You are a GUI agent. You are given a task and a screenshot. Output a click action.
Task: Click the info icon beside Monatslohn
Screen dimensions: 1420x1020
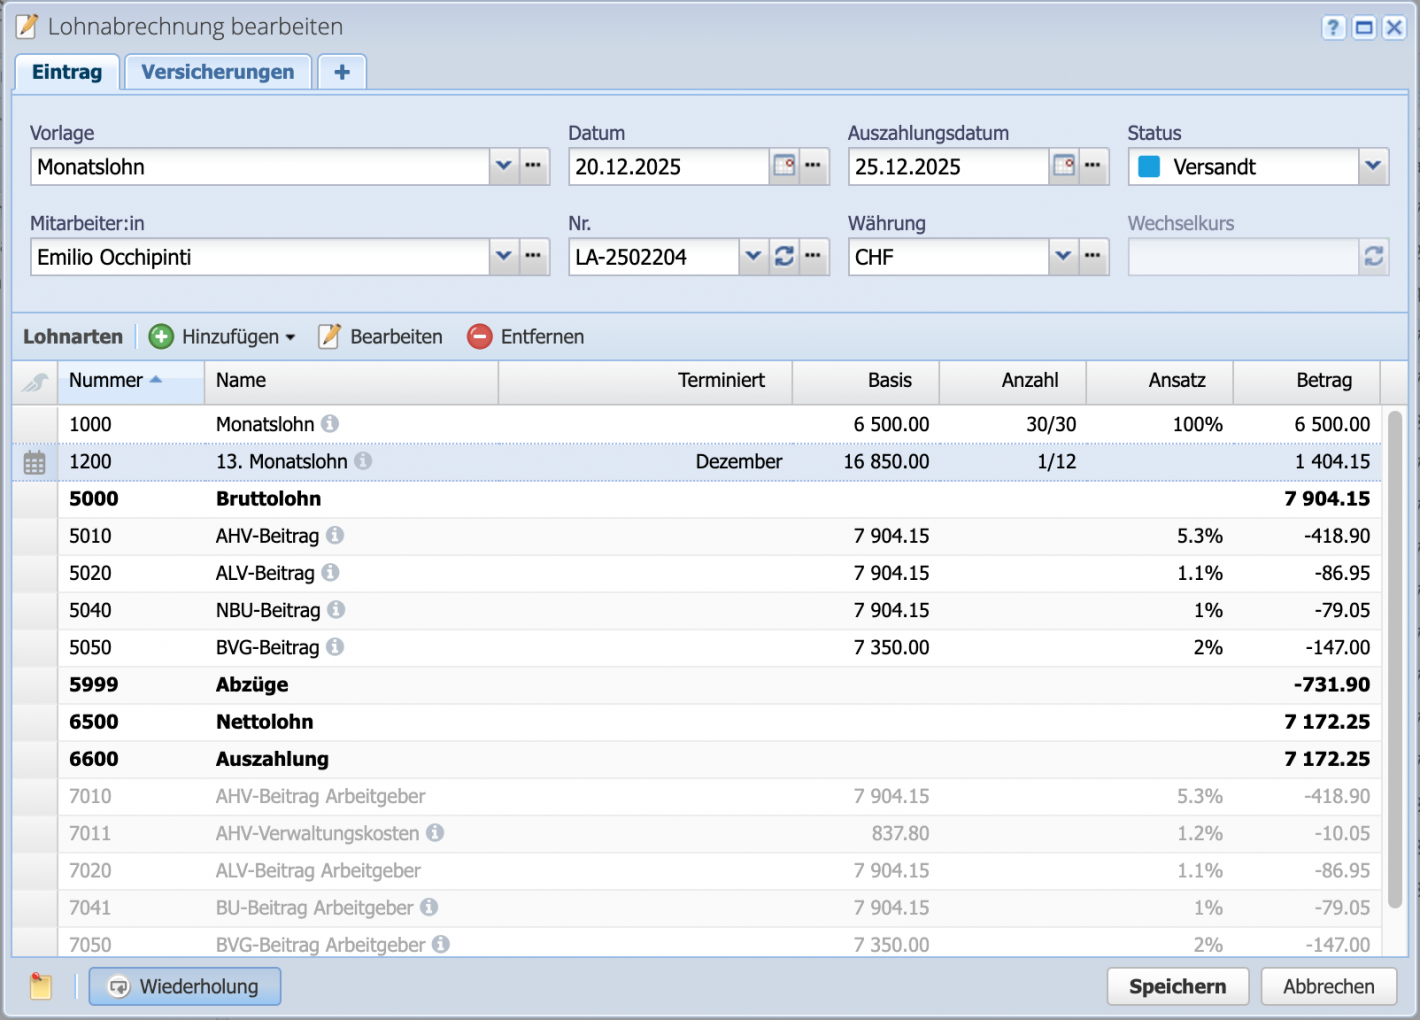(330, 424)
